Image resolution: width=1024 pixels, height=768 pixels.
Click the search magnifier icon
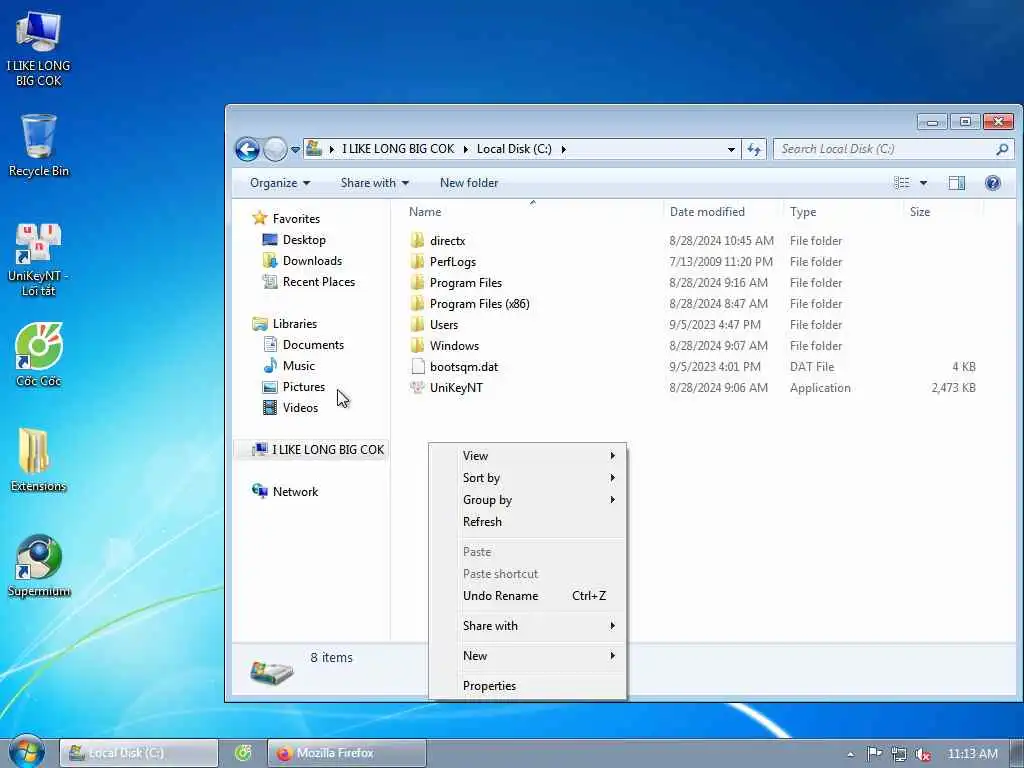1002,150
